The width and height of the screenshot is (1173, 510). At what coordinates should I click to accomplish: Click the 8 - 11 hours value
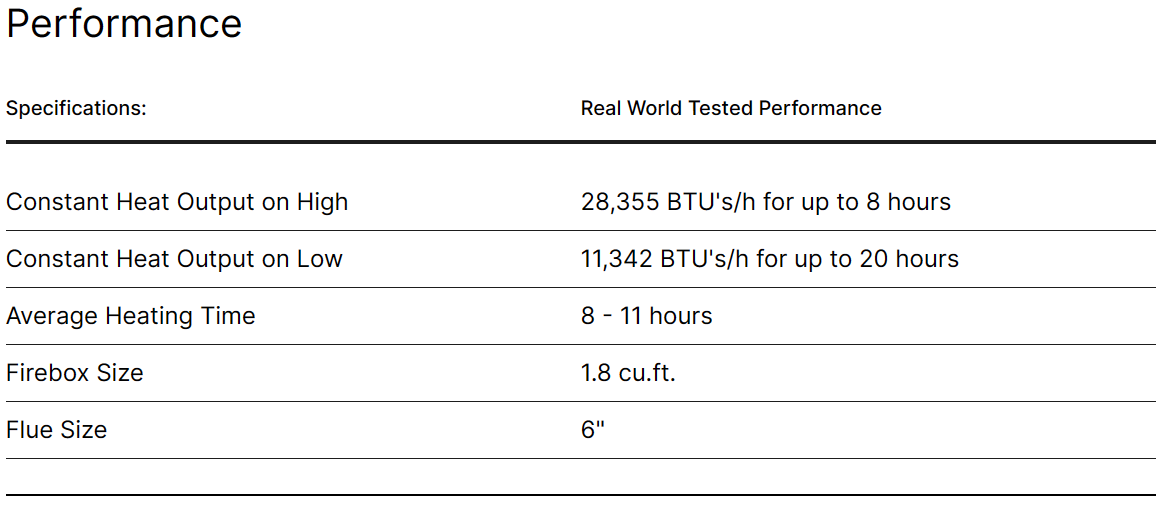click(x=646, y=316)
